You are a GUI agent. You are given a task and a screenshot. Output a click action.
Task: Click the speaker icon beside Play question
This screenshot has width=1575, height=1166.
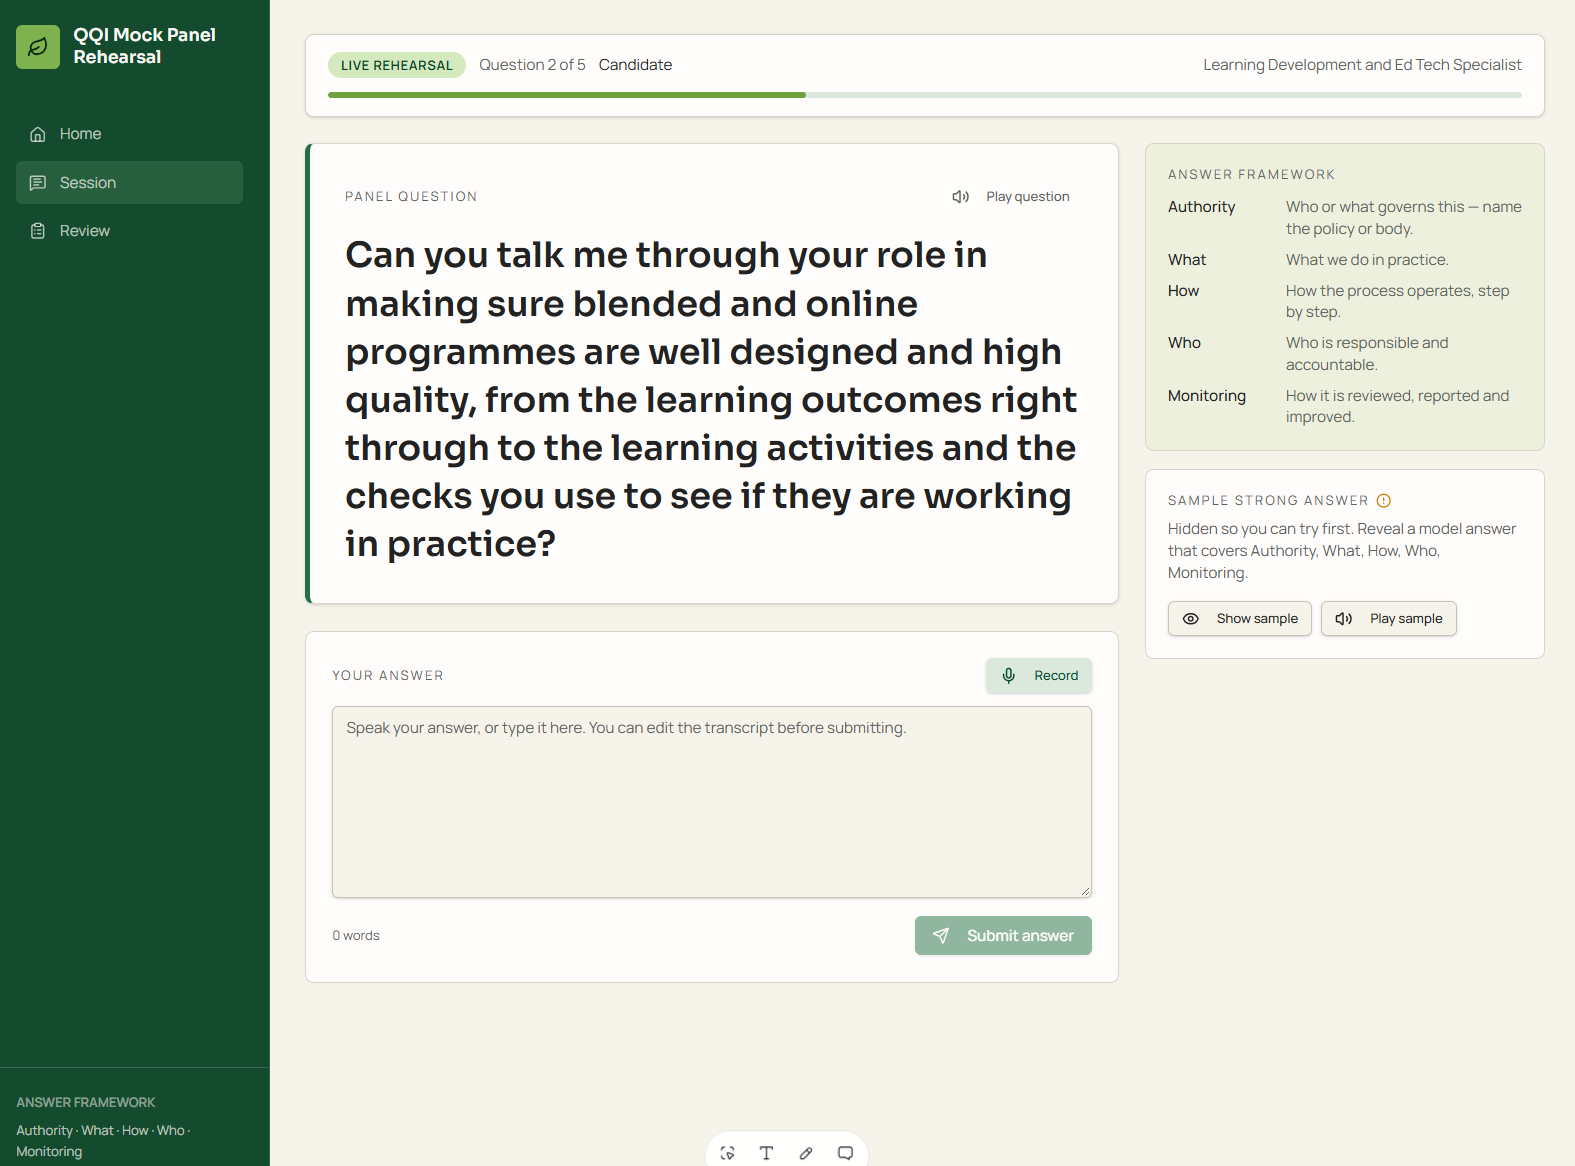click(x=961, y=197)
